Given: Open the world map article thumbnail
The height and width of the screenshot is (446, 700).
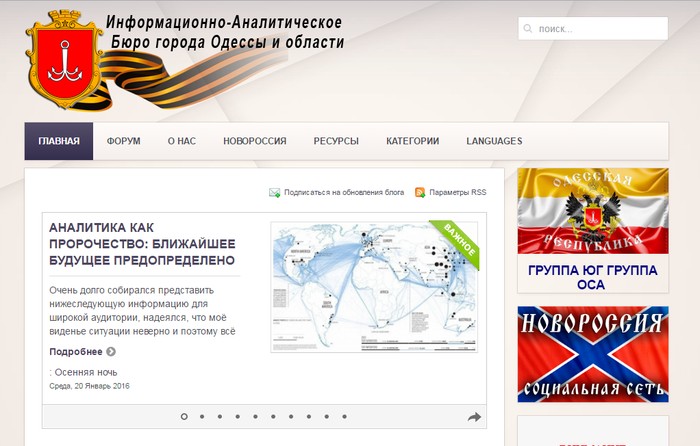Looking at the screenshot, I should [374, 287].
